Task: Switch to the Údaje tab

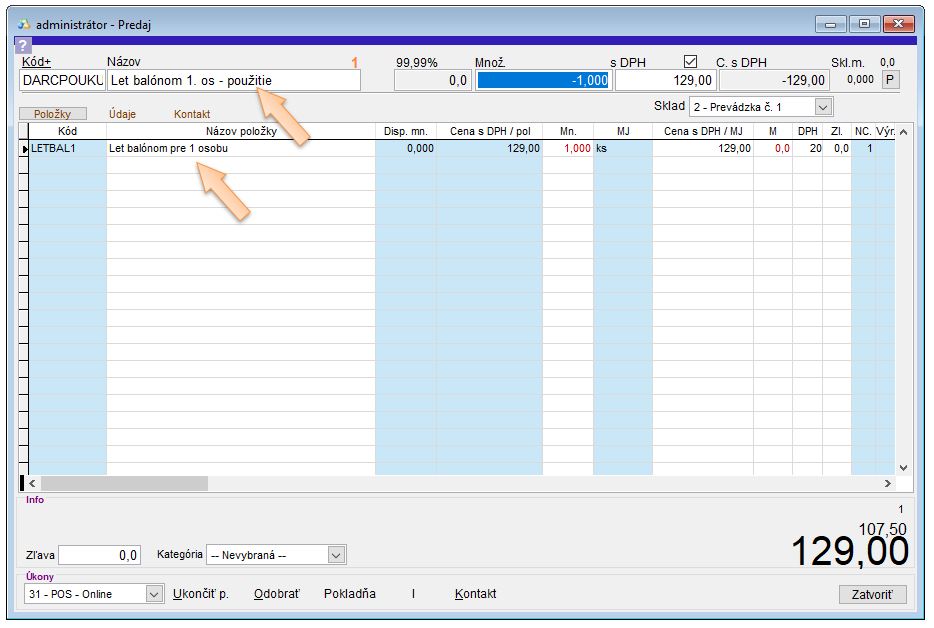Action: click(124, 114)
